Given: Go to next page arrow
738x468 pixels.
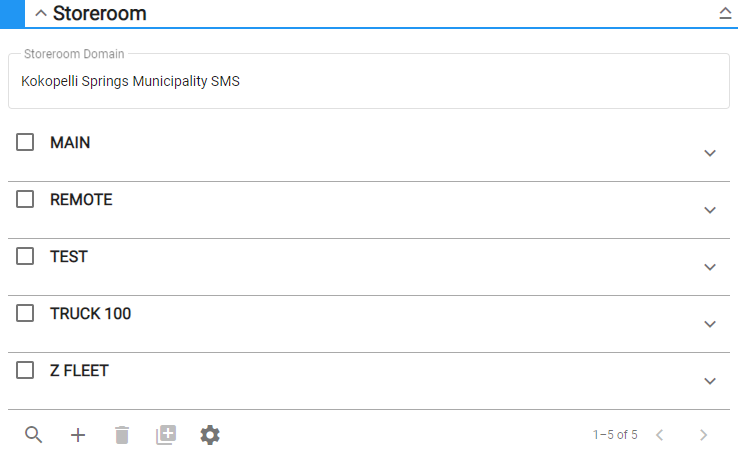Looking at the screenshot, I should click(x=703, y=435).
